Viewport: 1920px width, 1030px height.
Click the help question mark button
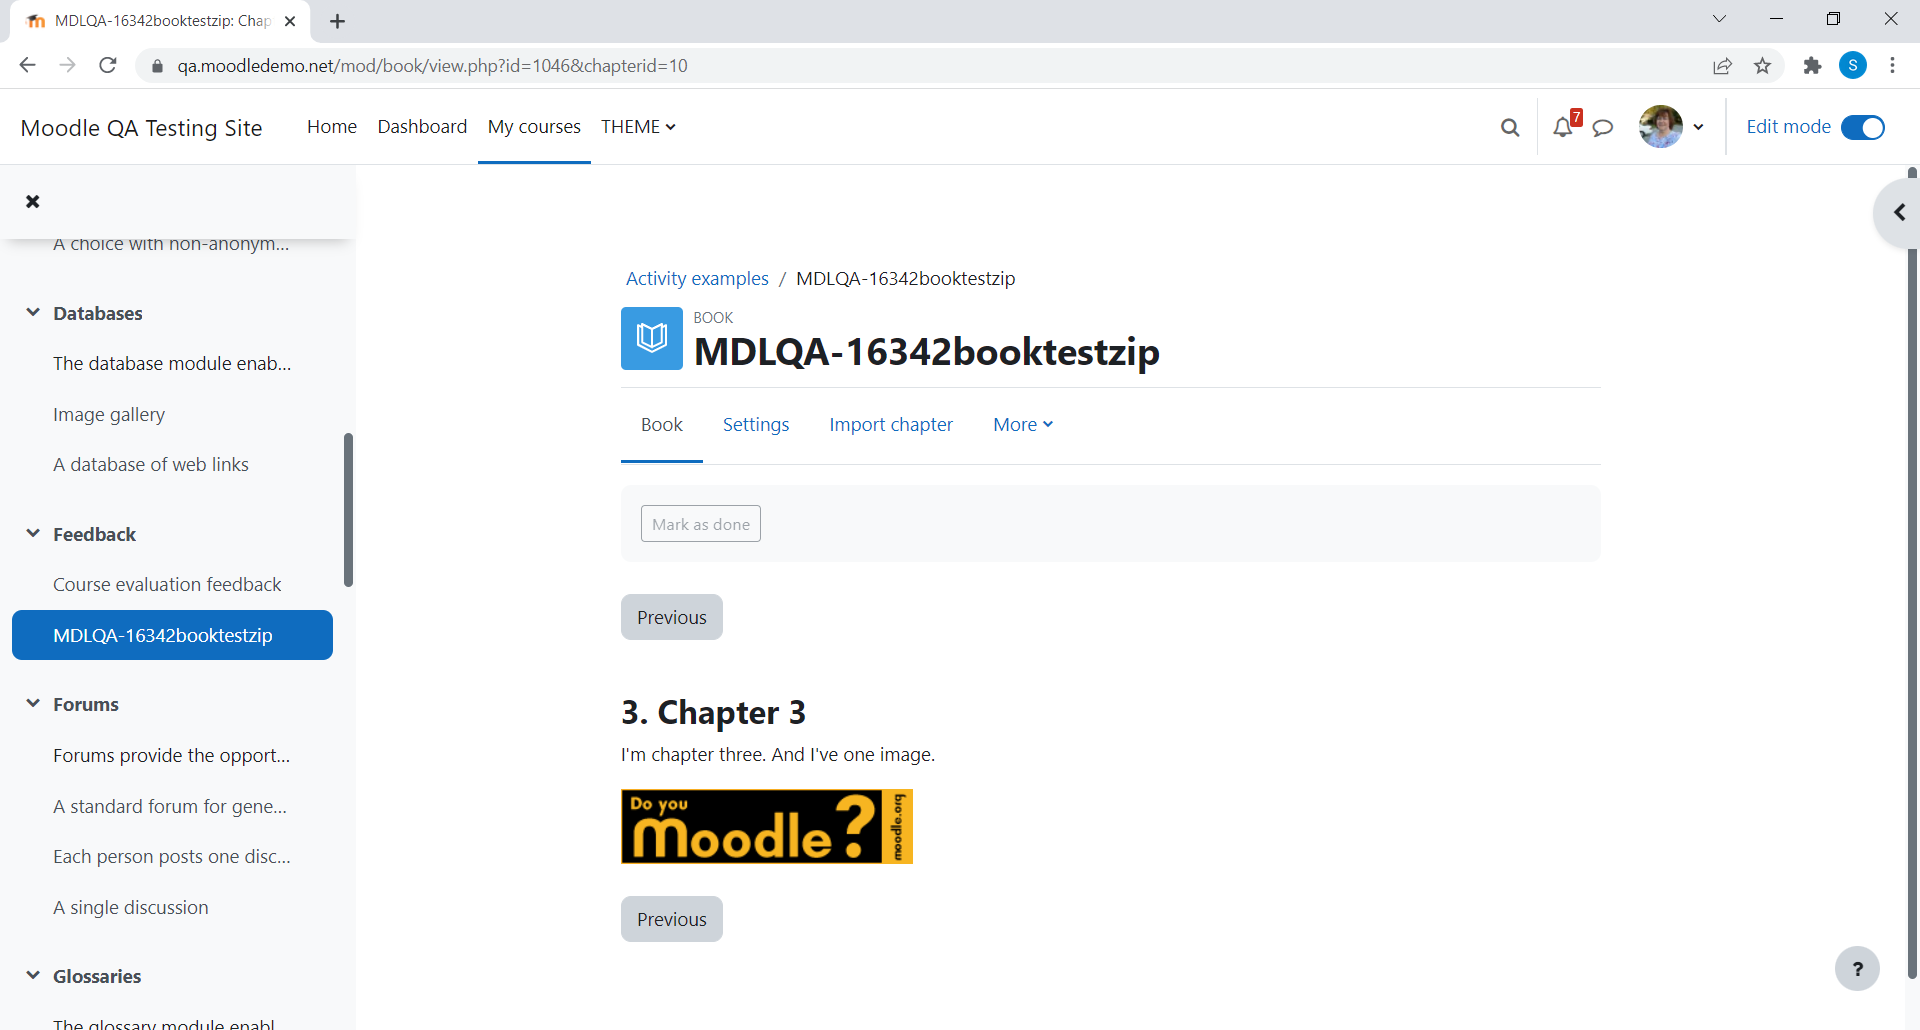[1857, 968]
